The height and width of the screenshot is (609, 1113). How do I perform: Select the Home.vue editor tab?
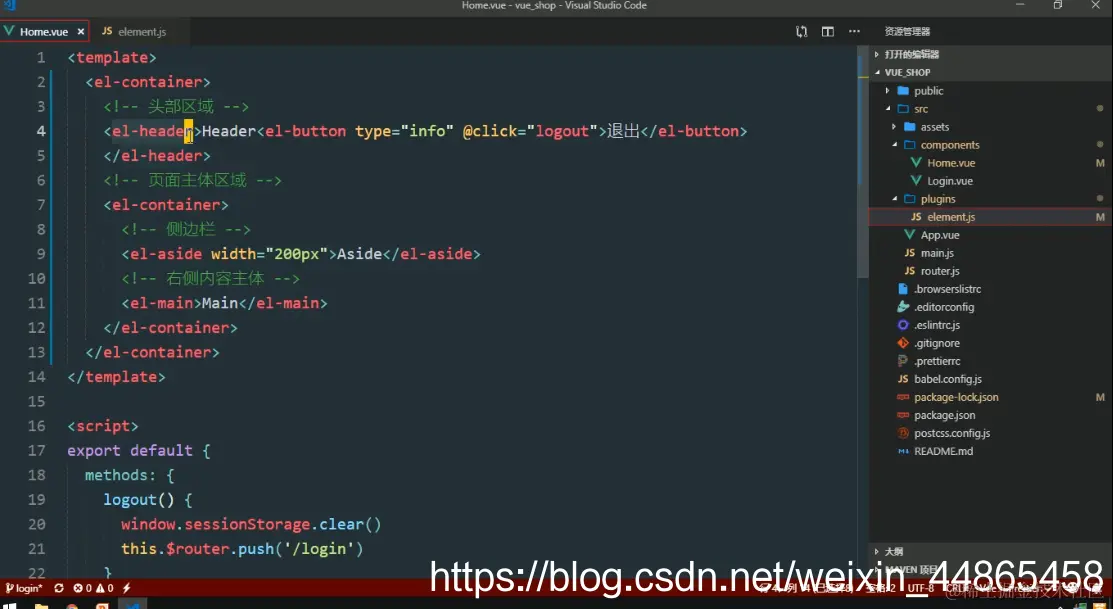coord(45,32)
